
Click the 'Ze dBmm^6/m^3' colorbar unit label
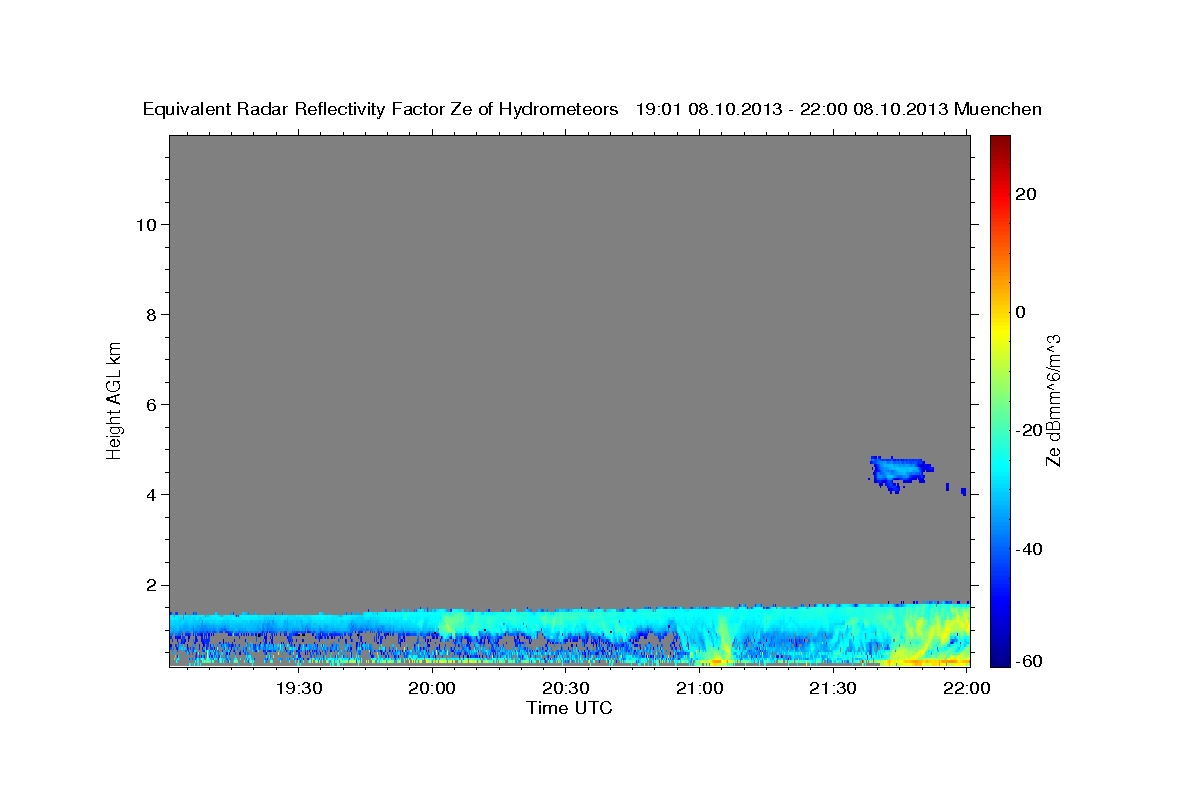coord(1053,400)
